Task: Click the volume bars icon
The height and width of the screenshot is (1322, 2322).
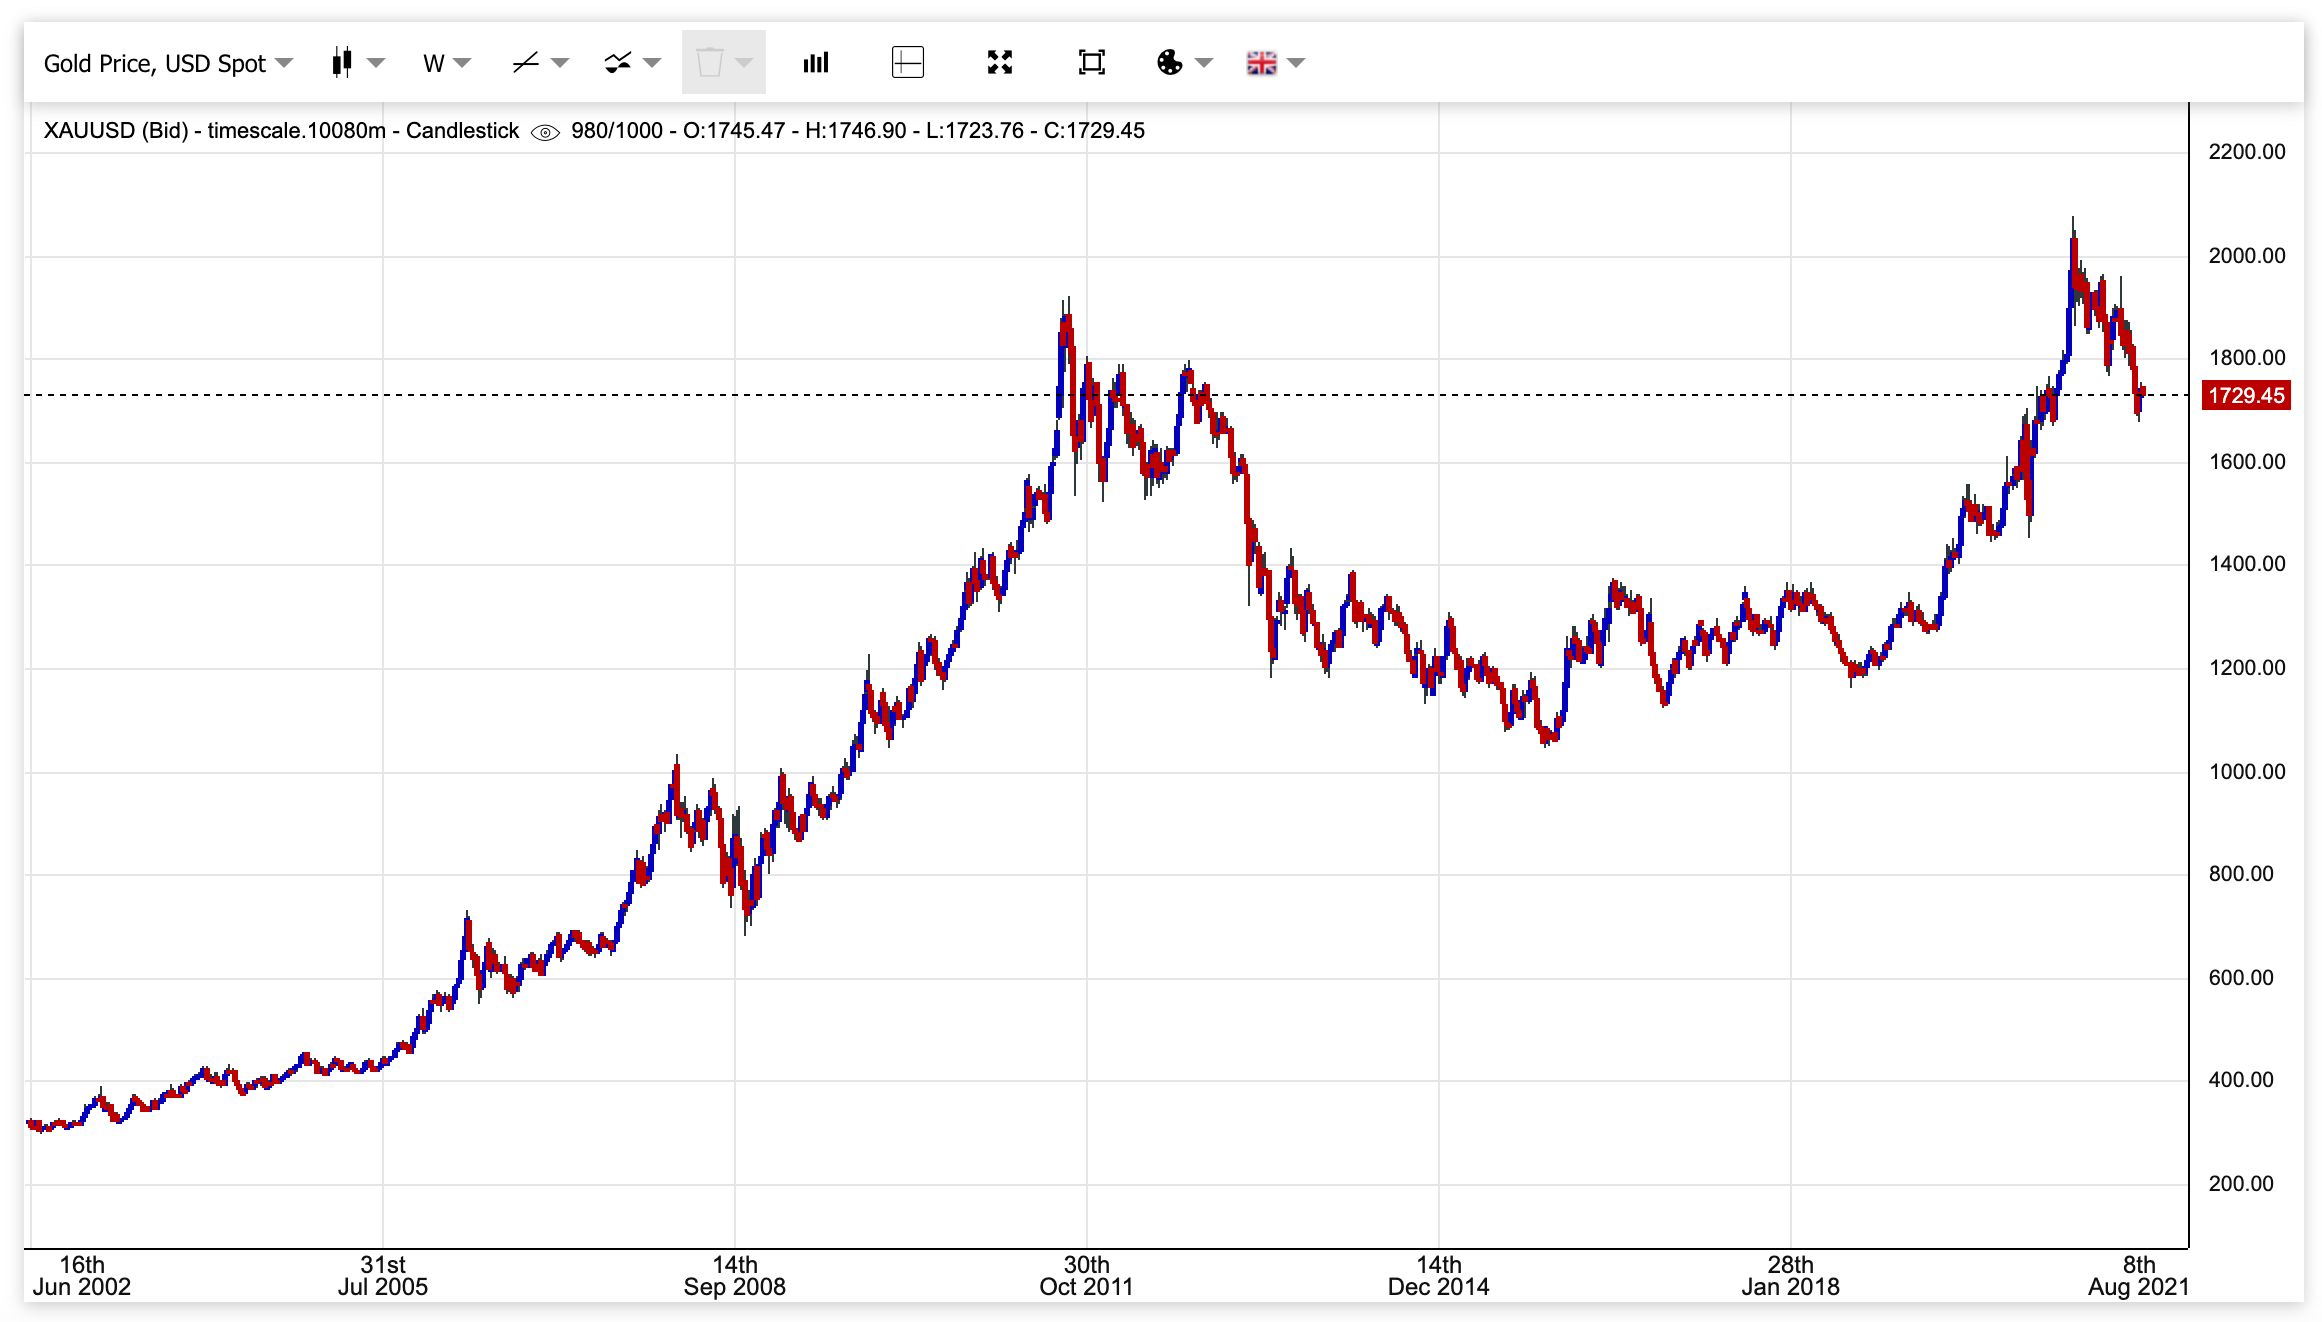Action: click(817, 63)
